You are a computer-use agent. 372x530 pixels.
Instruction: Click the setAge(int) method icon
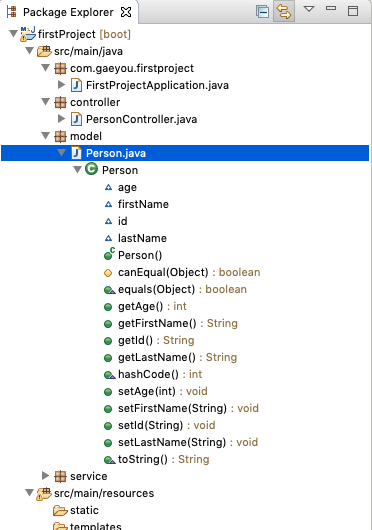pos(108,392)
